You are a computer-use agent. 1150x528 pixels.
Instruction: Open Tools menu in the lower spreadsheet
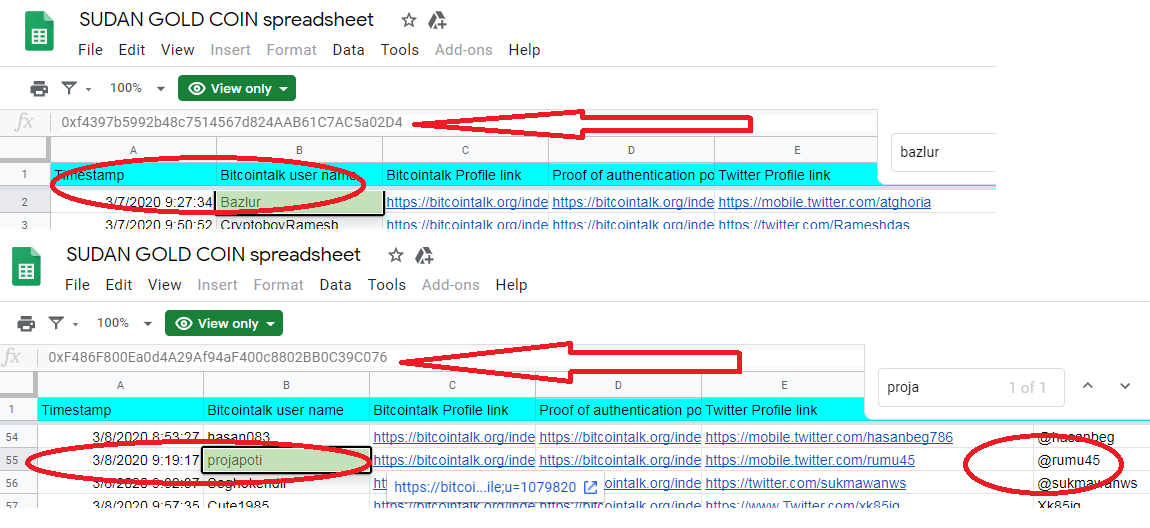[387, 285]
